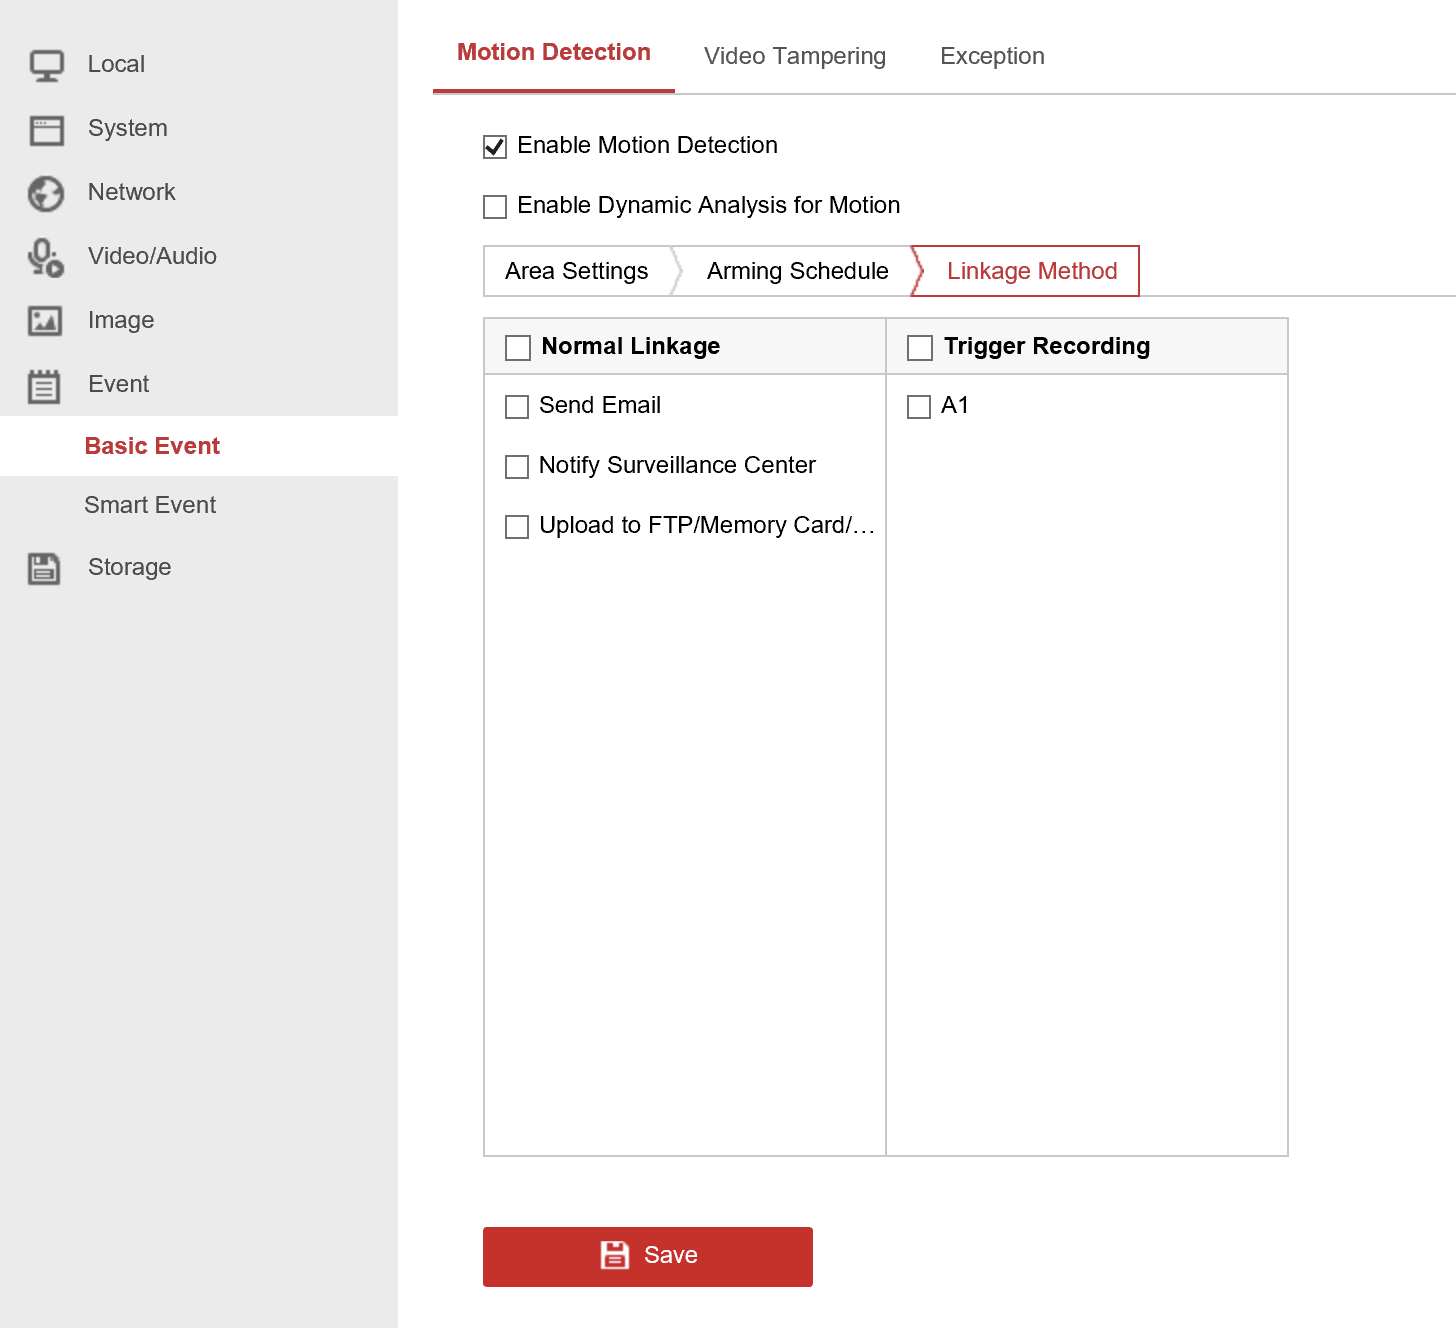Select the Video/Audio microphone icon

click(46, 257)
